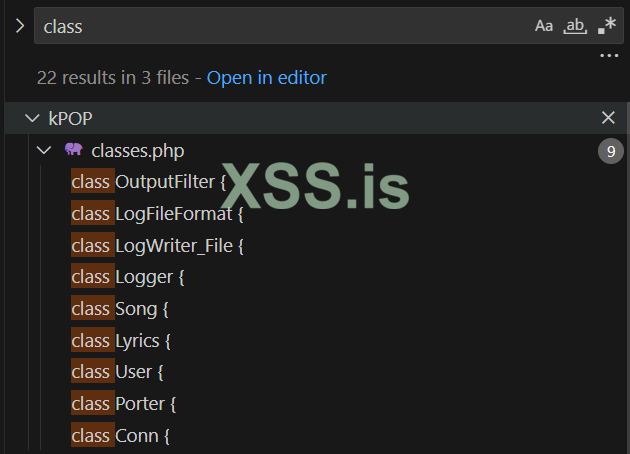
Task: Dismiss the kPOP folder results
Action: point(608,118)
